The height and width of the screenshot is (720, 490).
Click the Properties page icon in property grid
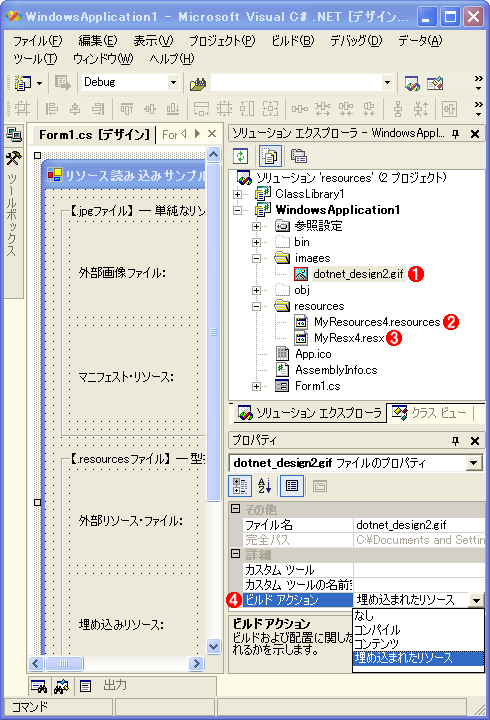tap(320, 486)
